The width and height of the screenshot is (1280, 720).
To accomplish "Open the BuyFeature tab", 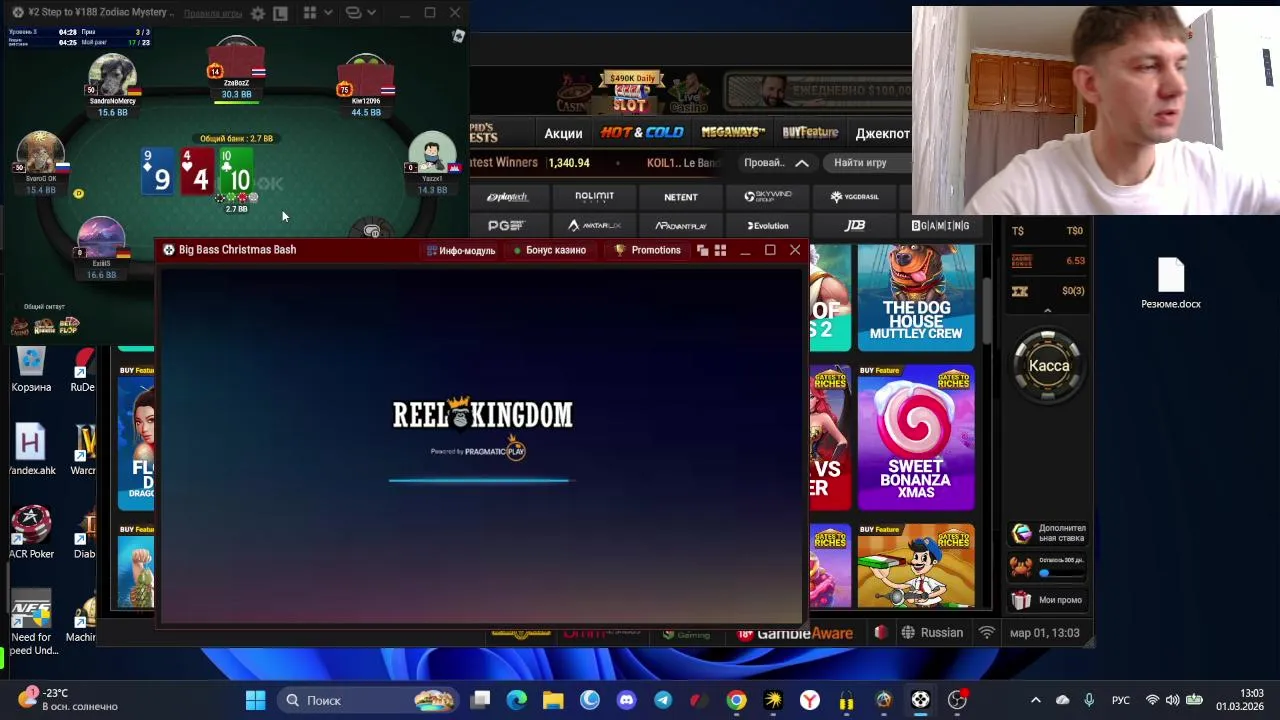I will click(810, 132).
